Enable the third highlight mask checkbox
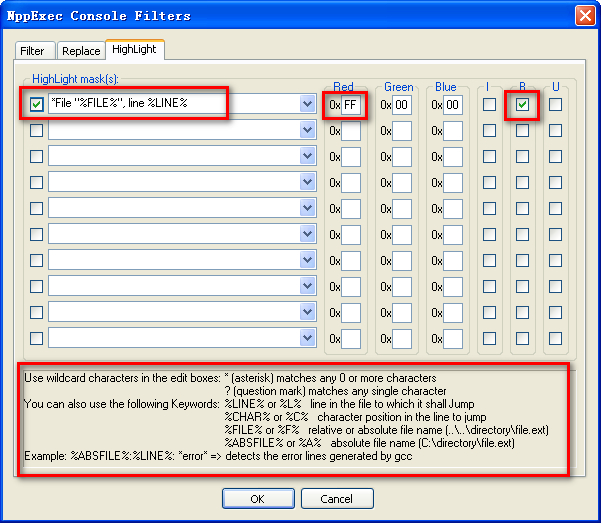The height and width of the screenshot is (523, 601). [x=36, y=156]
